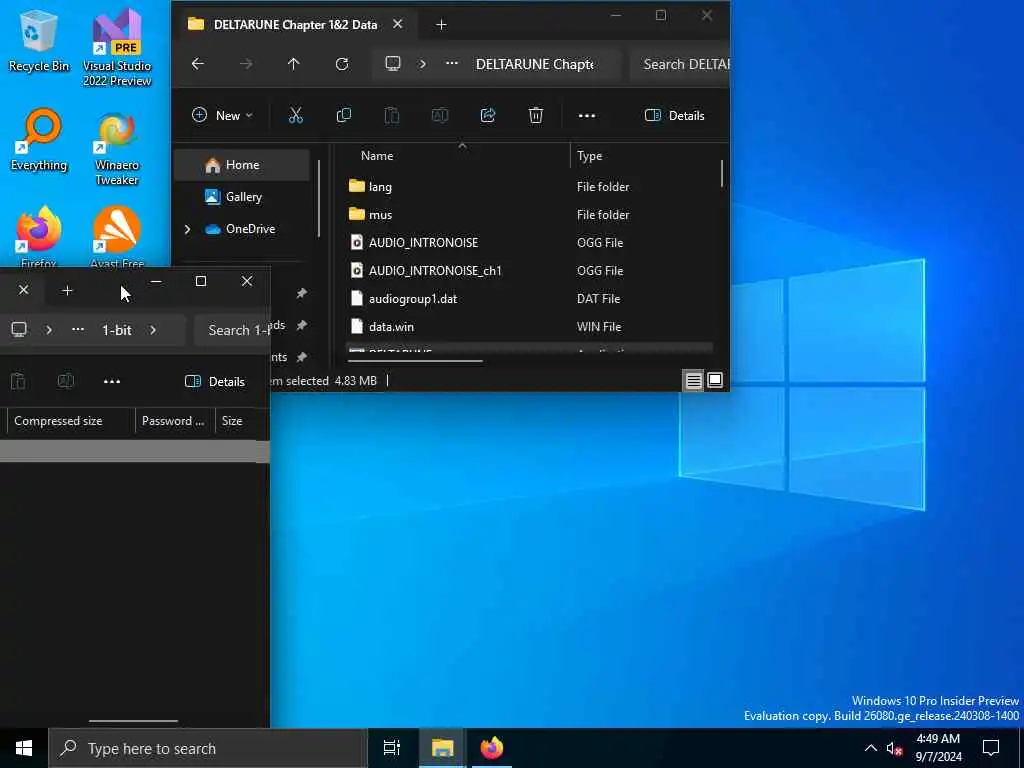Toggle Details pane in DELTARUNE window
This screenshot has width=1024, height=768.
675,116
